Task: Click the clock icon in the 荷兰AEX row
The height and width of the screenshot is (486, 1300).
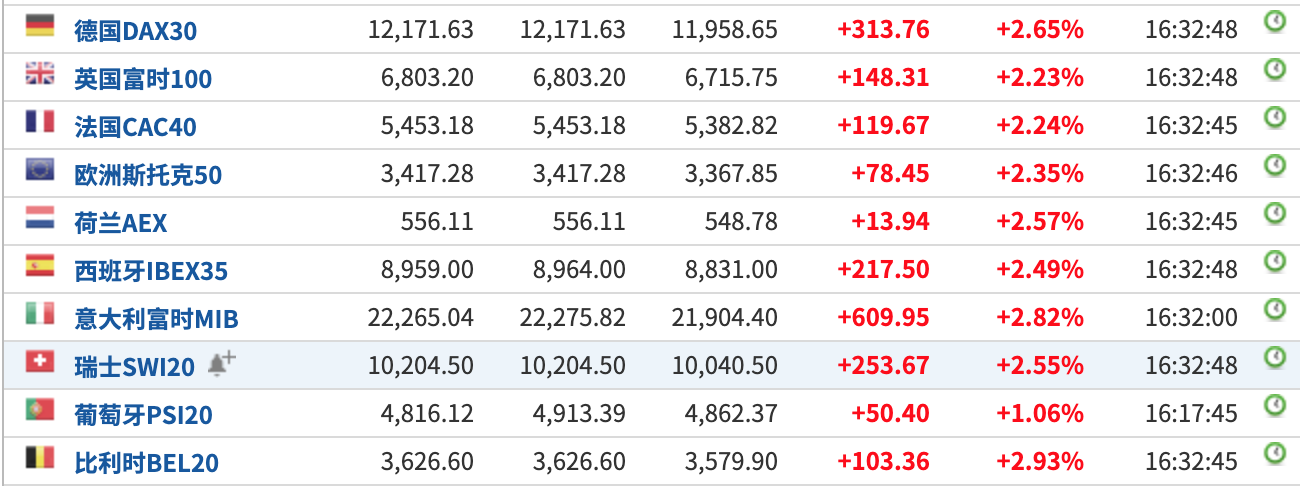Action: (x=1275, y=213)
